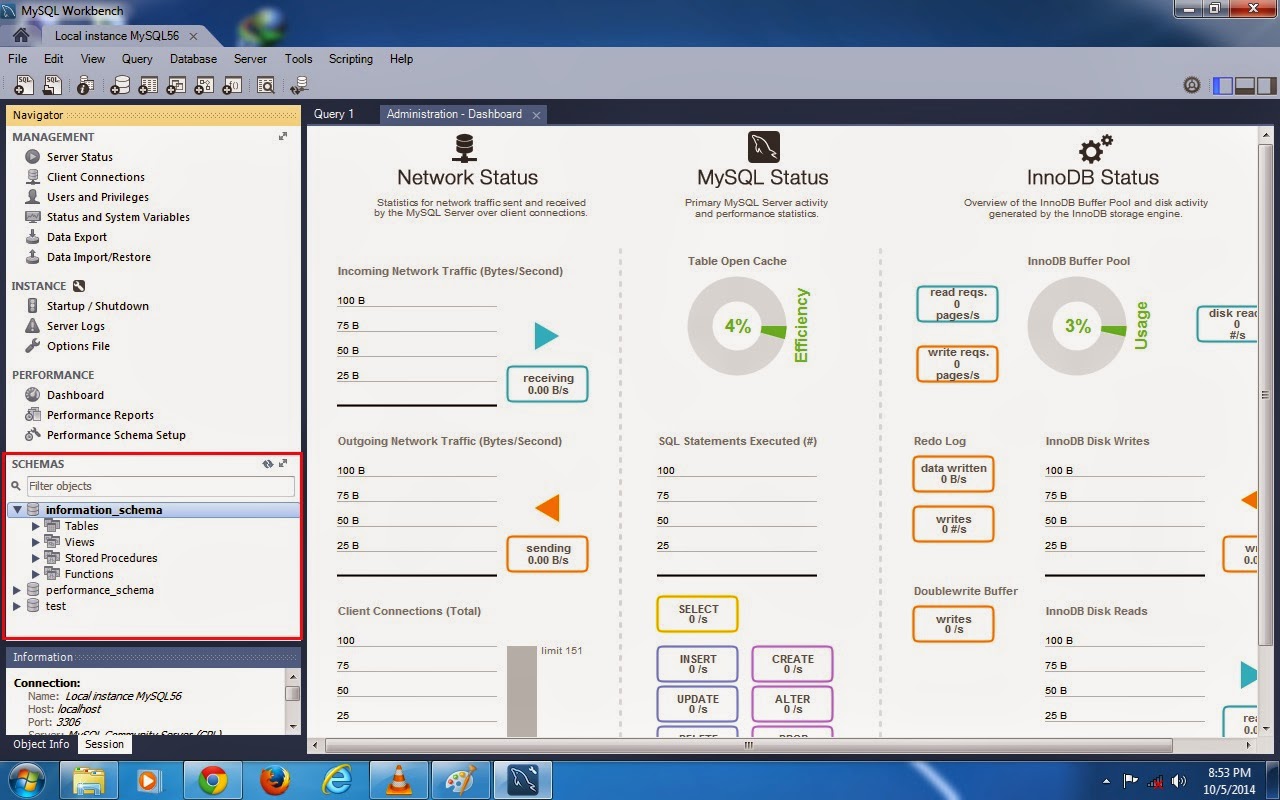Open Status and System Variables
The width and height of the screenshot is (1280, 800).
tap(118, 217)
